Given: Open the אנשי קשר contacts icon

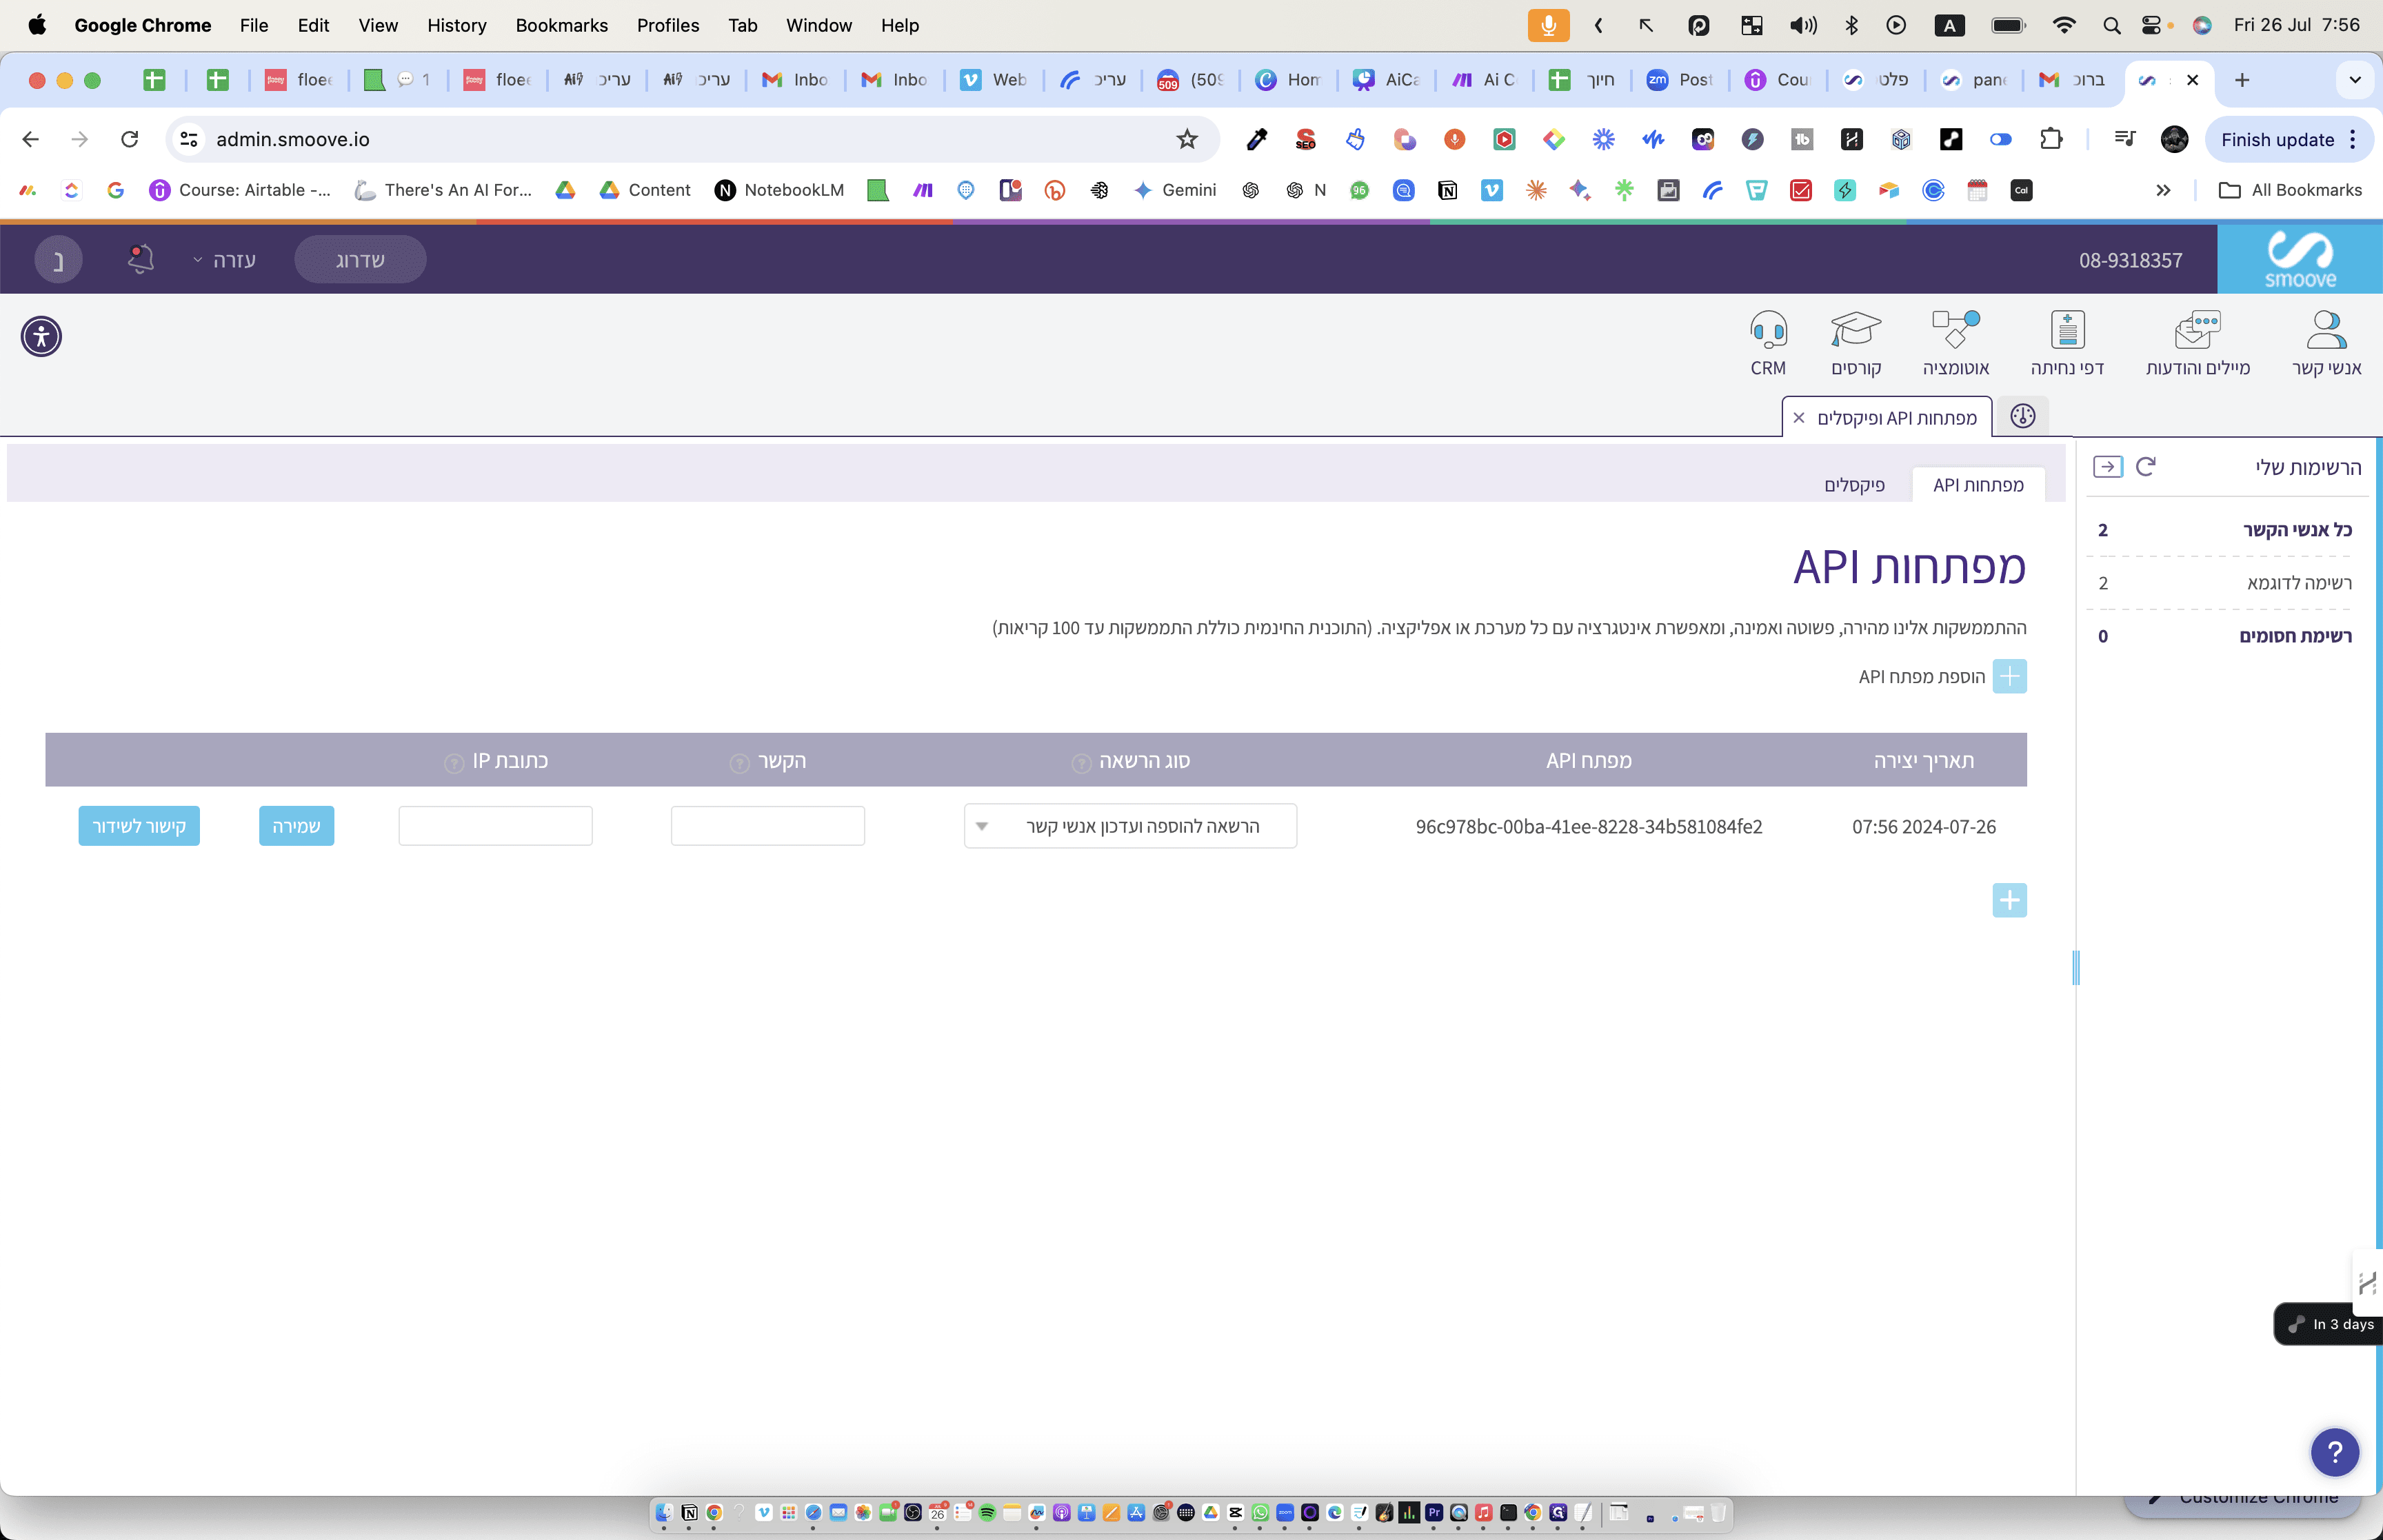Looking at the screenshot, I should coord(2326,343).
